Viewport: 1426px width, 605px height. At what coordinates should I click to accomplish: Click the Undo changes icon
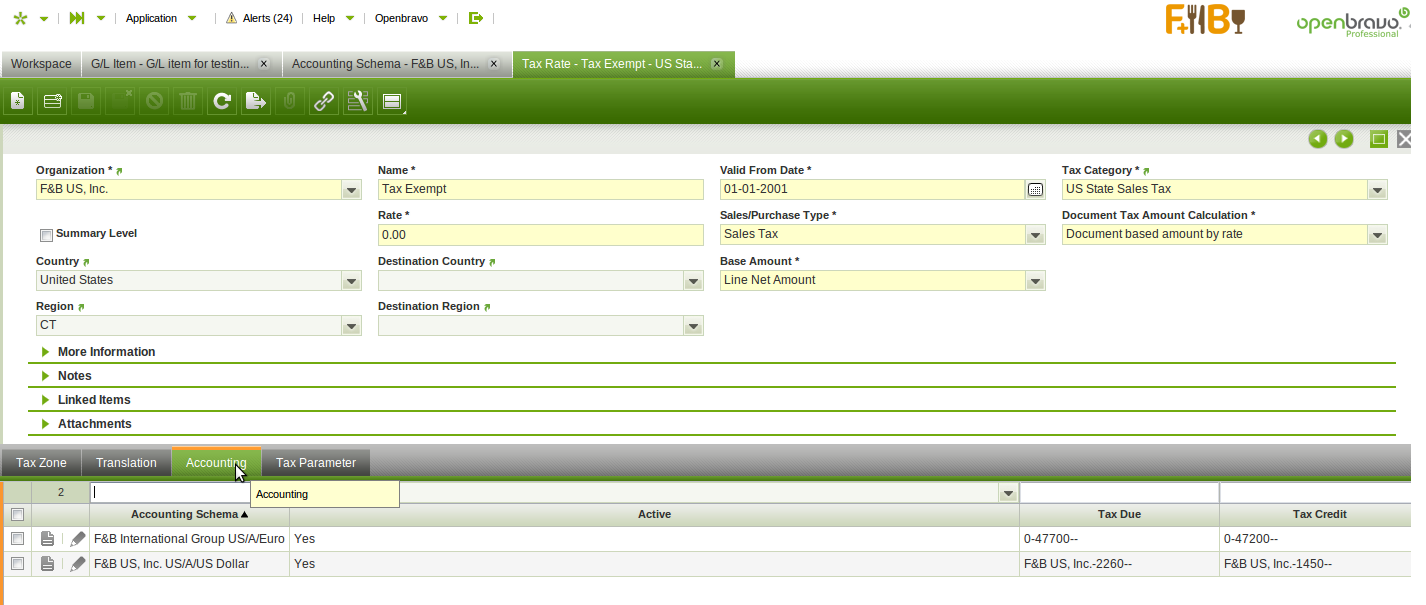point(154,101)
